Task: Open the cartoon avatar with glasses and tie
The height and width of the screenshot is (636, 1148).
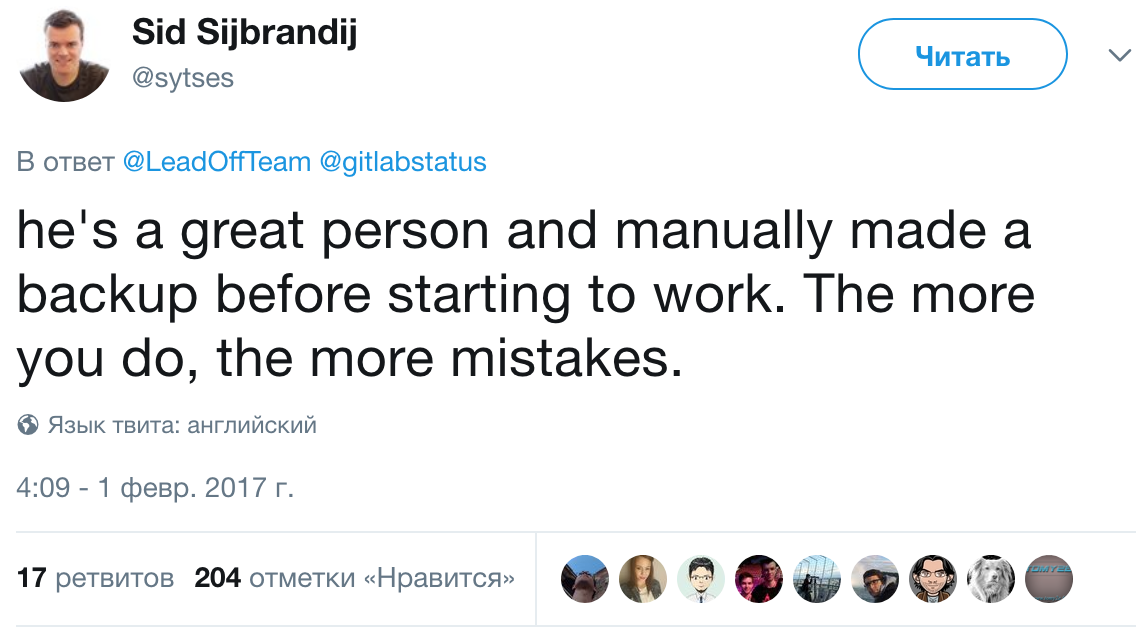Action: click(701, 579)
